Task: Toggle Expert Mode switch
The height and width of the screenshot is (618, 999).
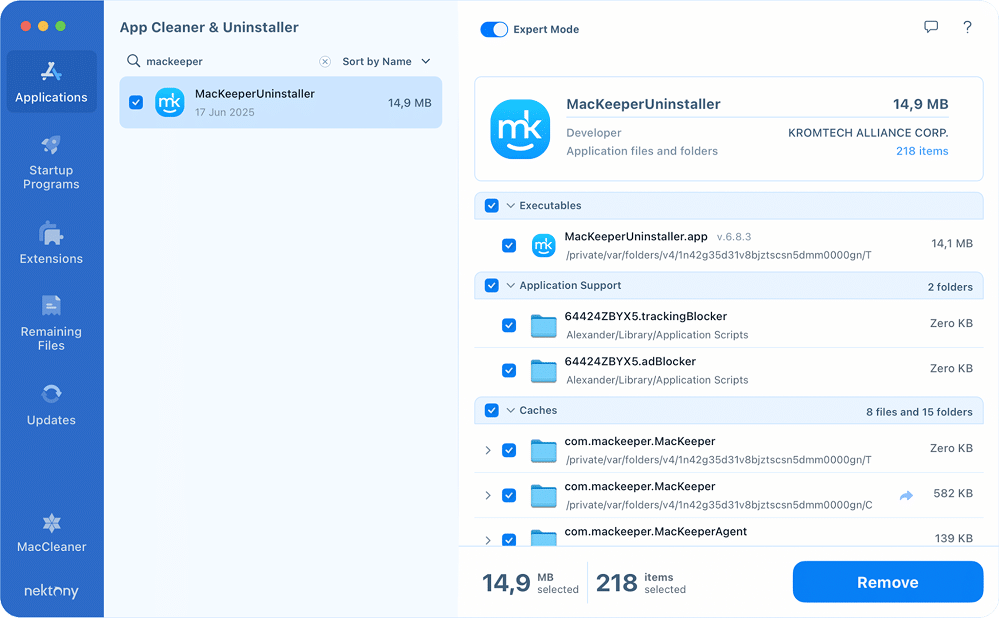Action: [494, 29]
